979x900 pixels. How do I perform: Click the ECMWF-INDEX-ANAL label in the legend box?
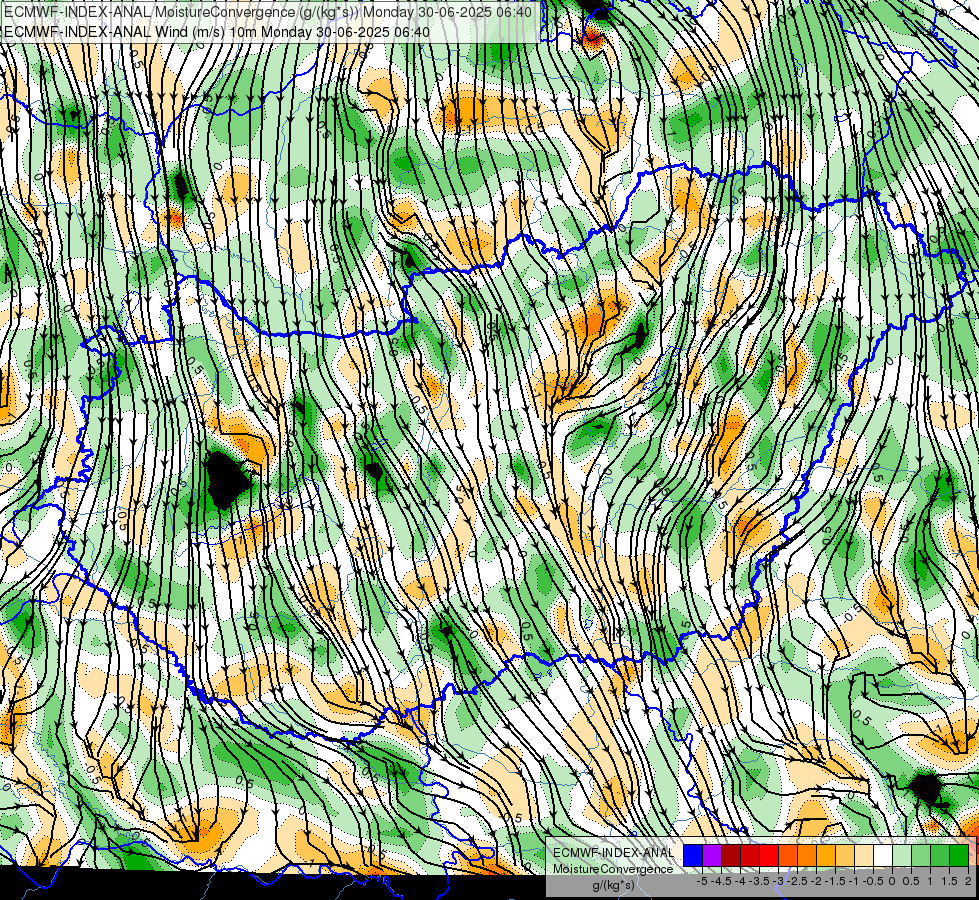[x=613, y=853]
